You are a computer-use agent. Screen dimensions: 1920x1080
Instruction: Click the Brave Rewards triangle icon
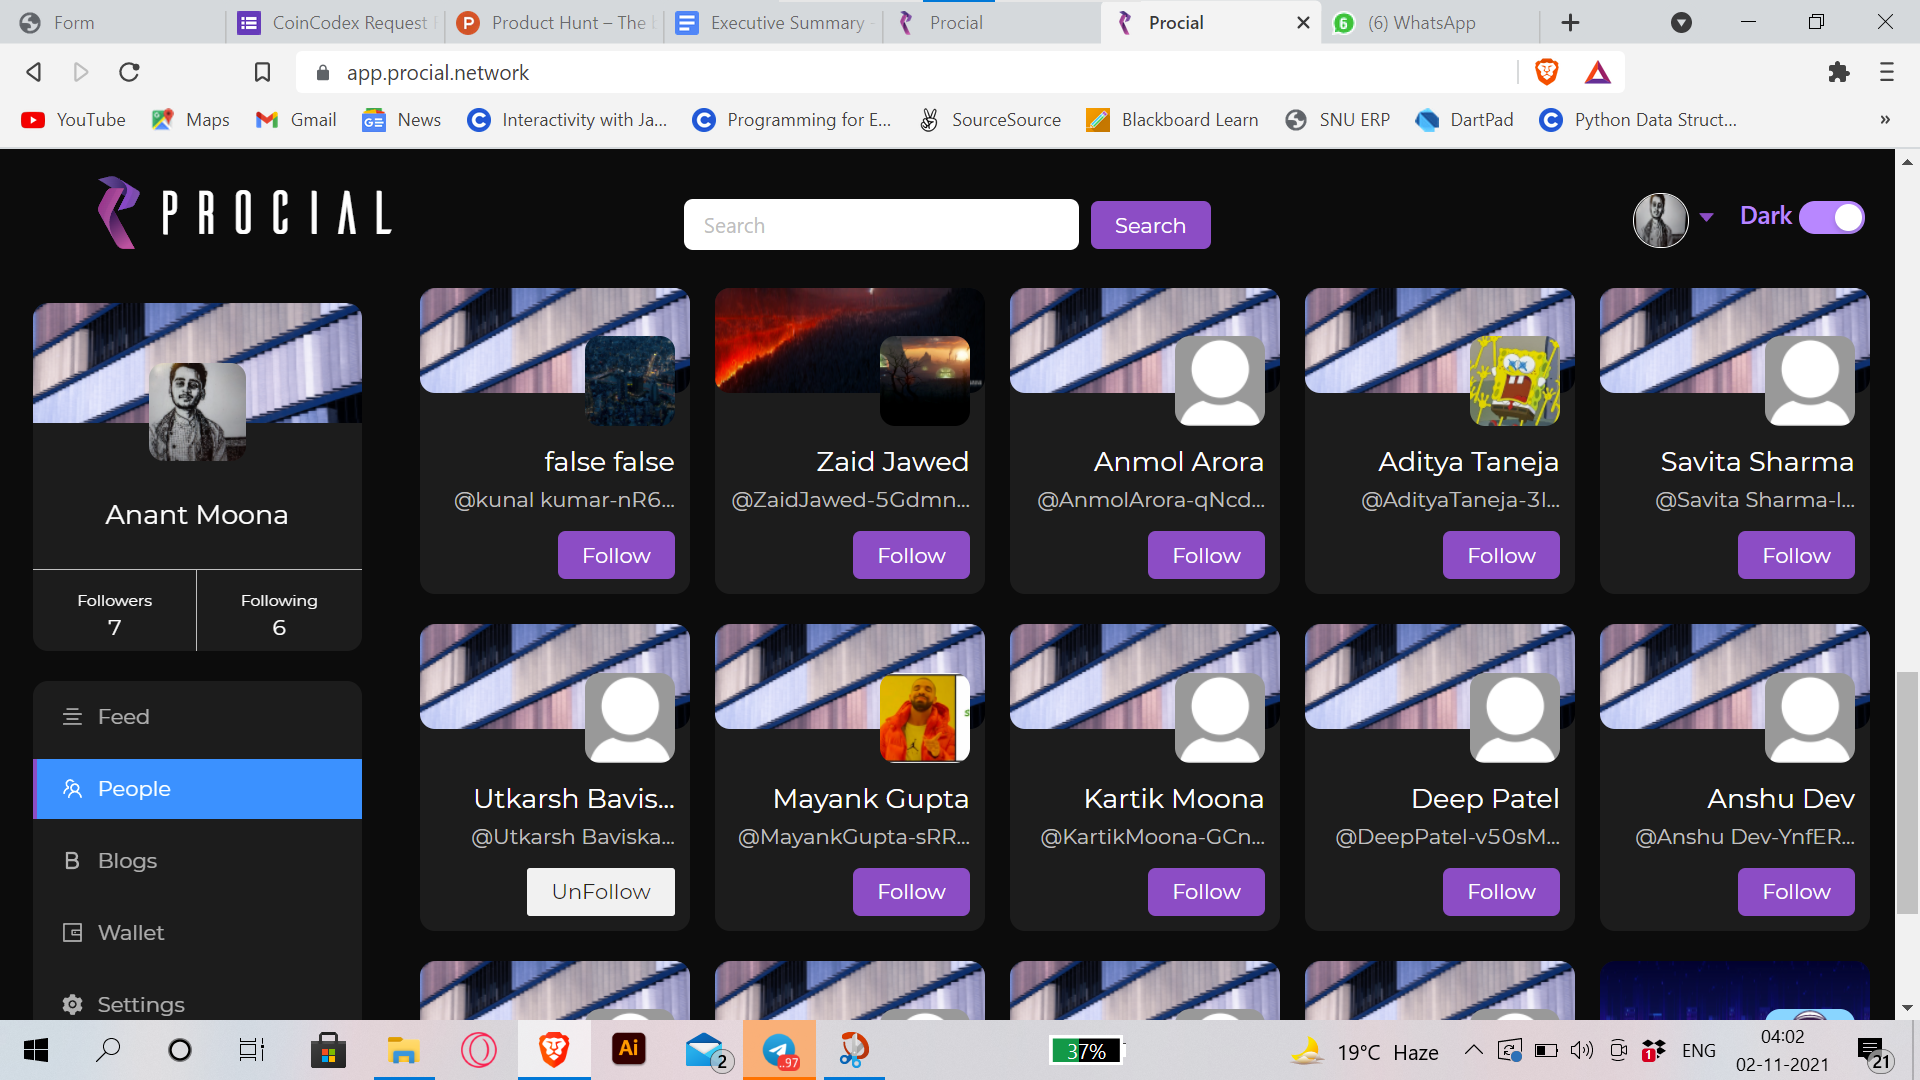pos(1597,72)
